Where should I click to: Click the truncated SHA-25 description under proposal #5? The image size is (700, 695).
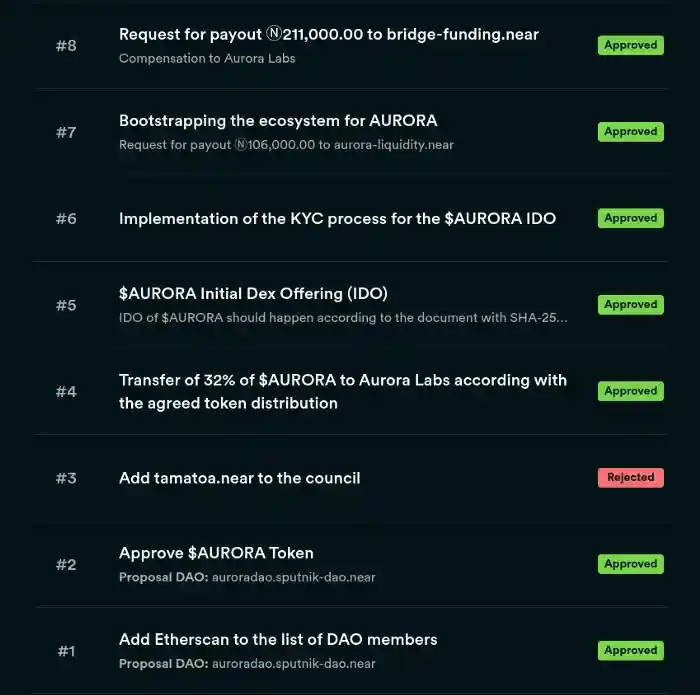coord(343,318)
